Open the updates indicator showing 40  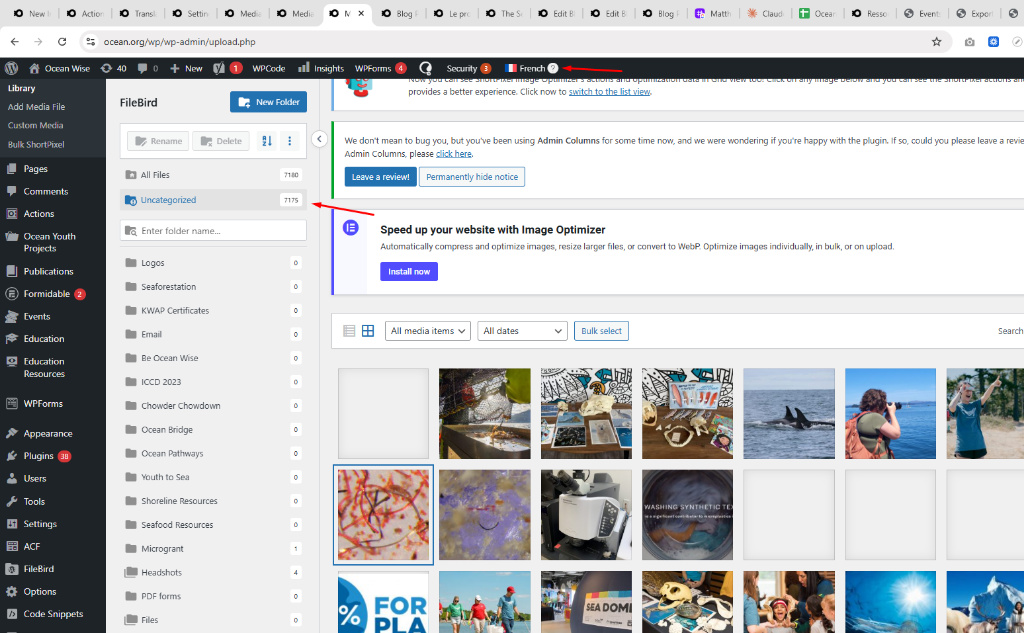tap(114, 68)
